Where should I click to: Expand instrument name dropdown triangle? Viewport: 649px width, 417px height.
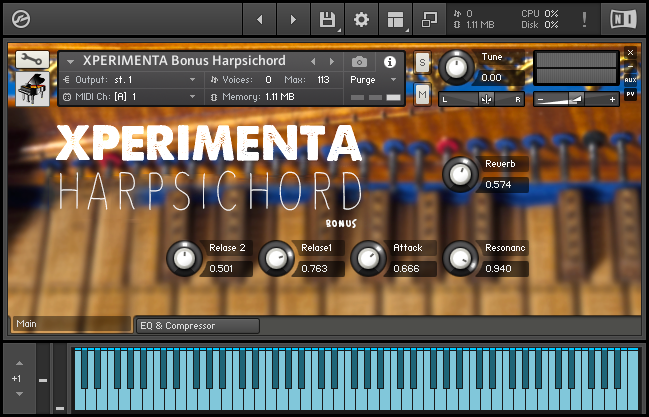pyautogui.click(x=70, y=62)
